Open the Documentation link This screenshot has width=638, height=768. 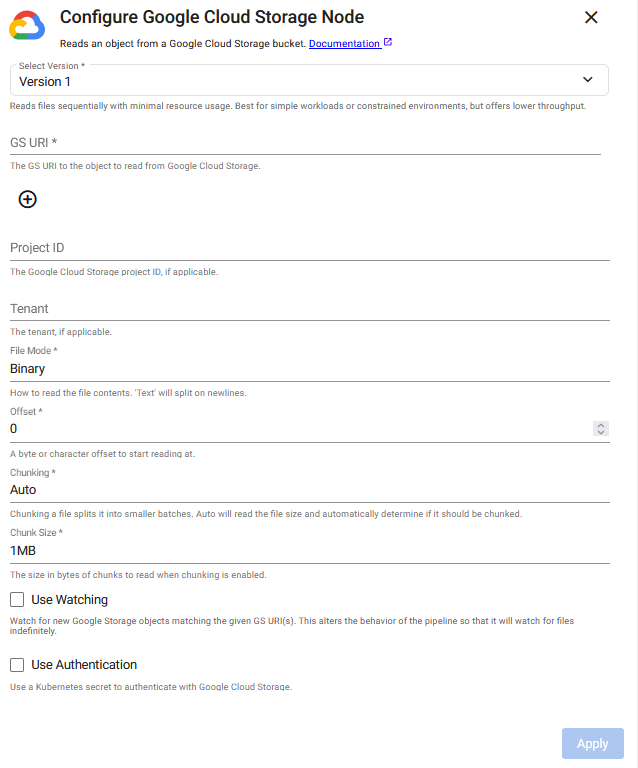coord(344,44)
